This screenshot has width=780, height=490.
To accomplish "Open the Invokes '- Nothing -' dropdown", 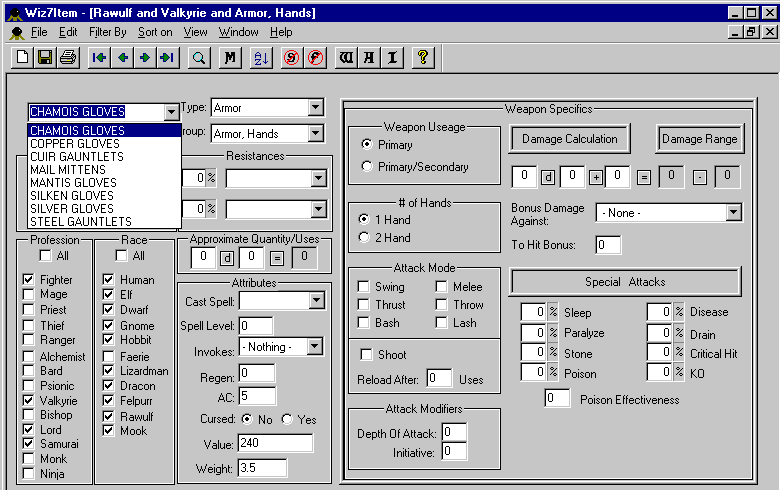I will click(x=314, y=346).
